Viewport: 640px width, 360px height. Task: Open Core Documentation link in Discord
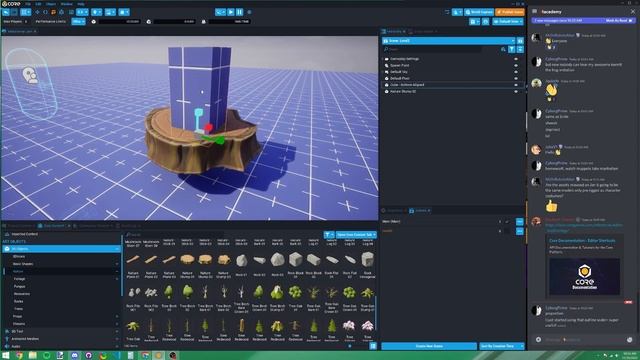point(582,241)
